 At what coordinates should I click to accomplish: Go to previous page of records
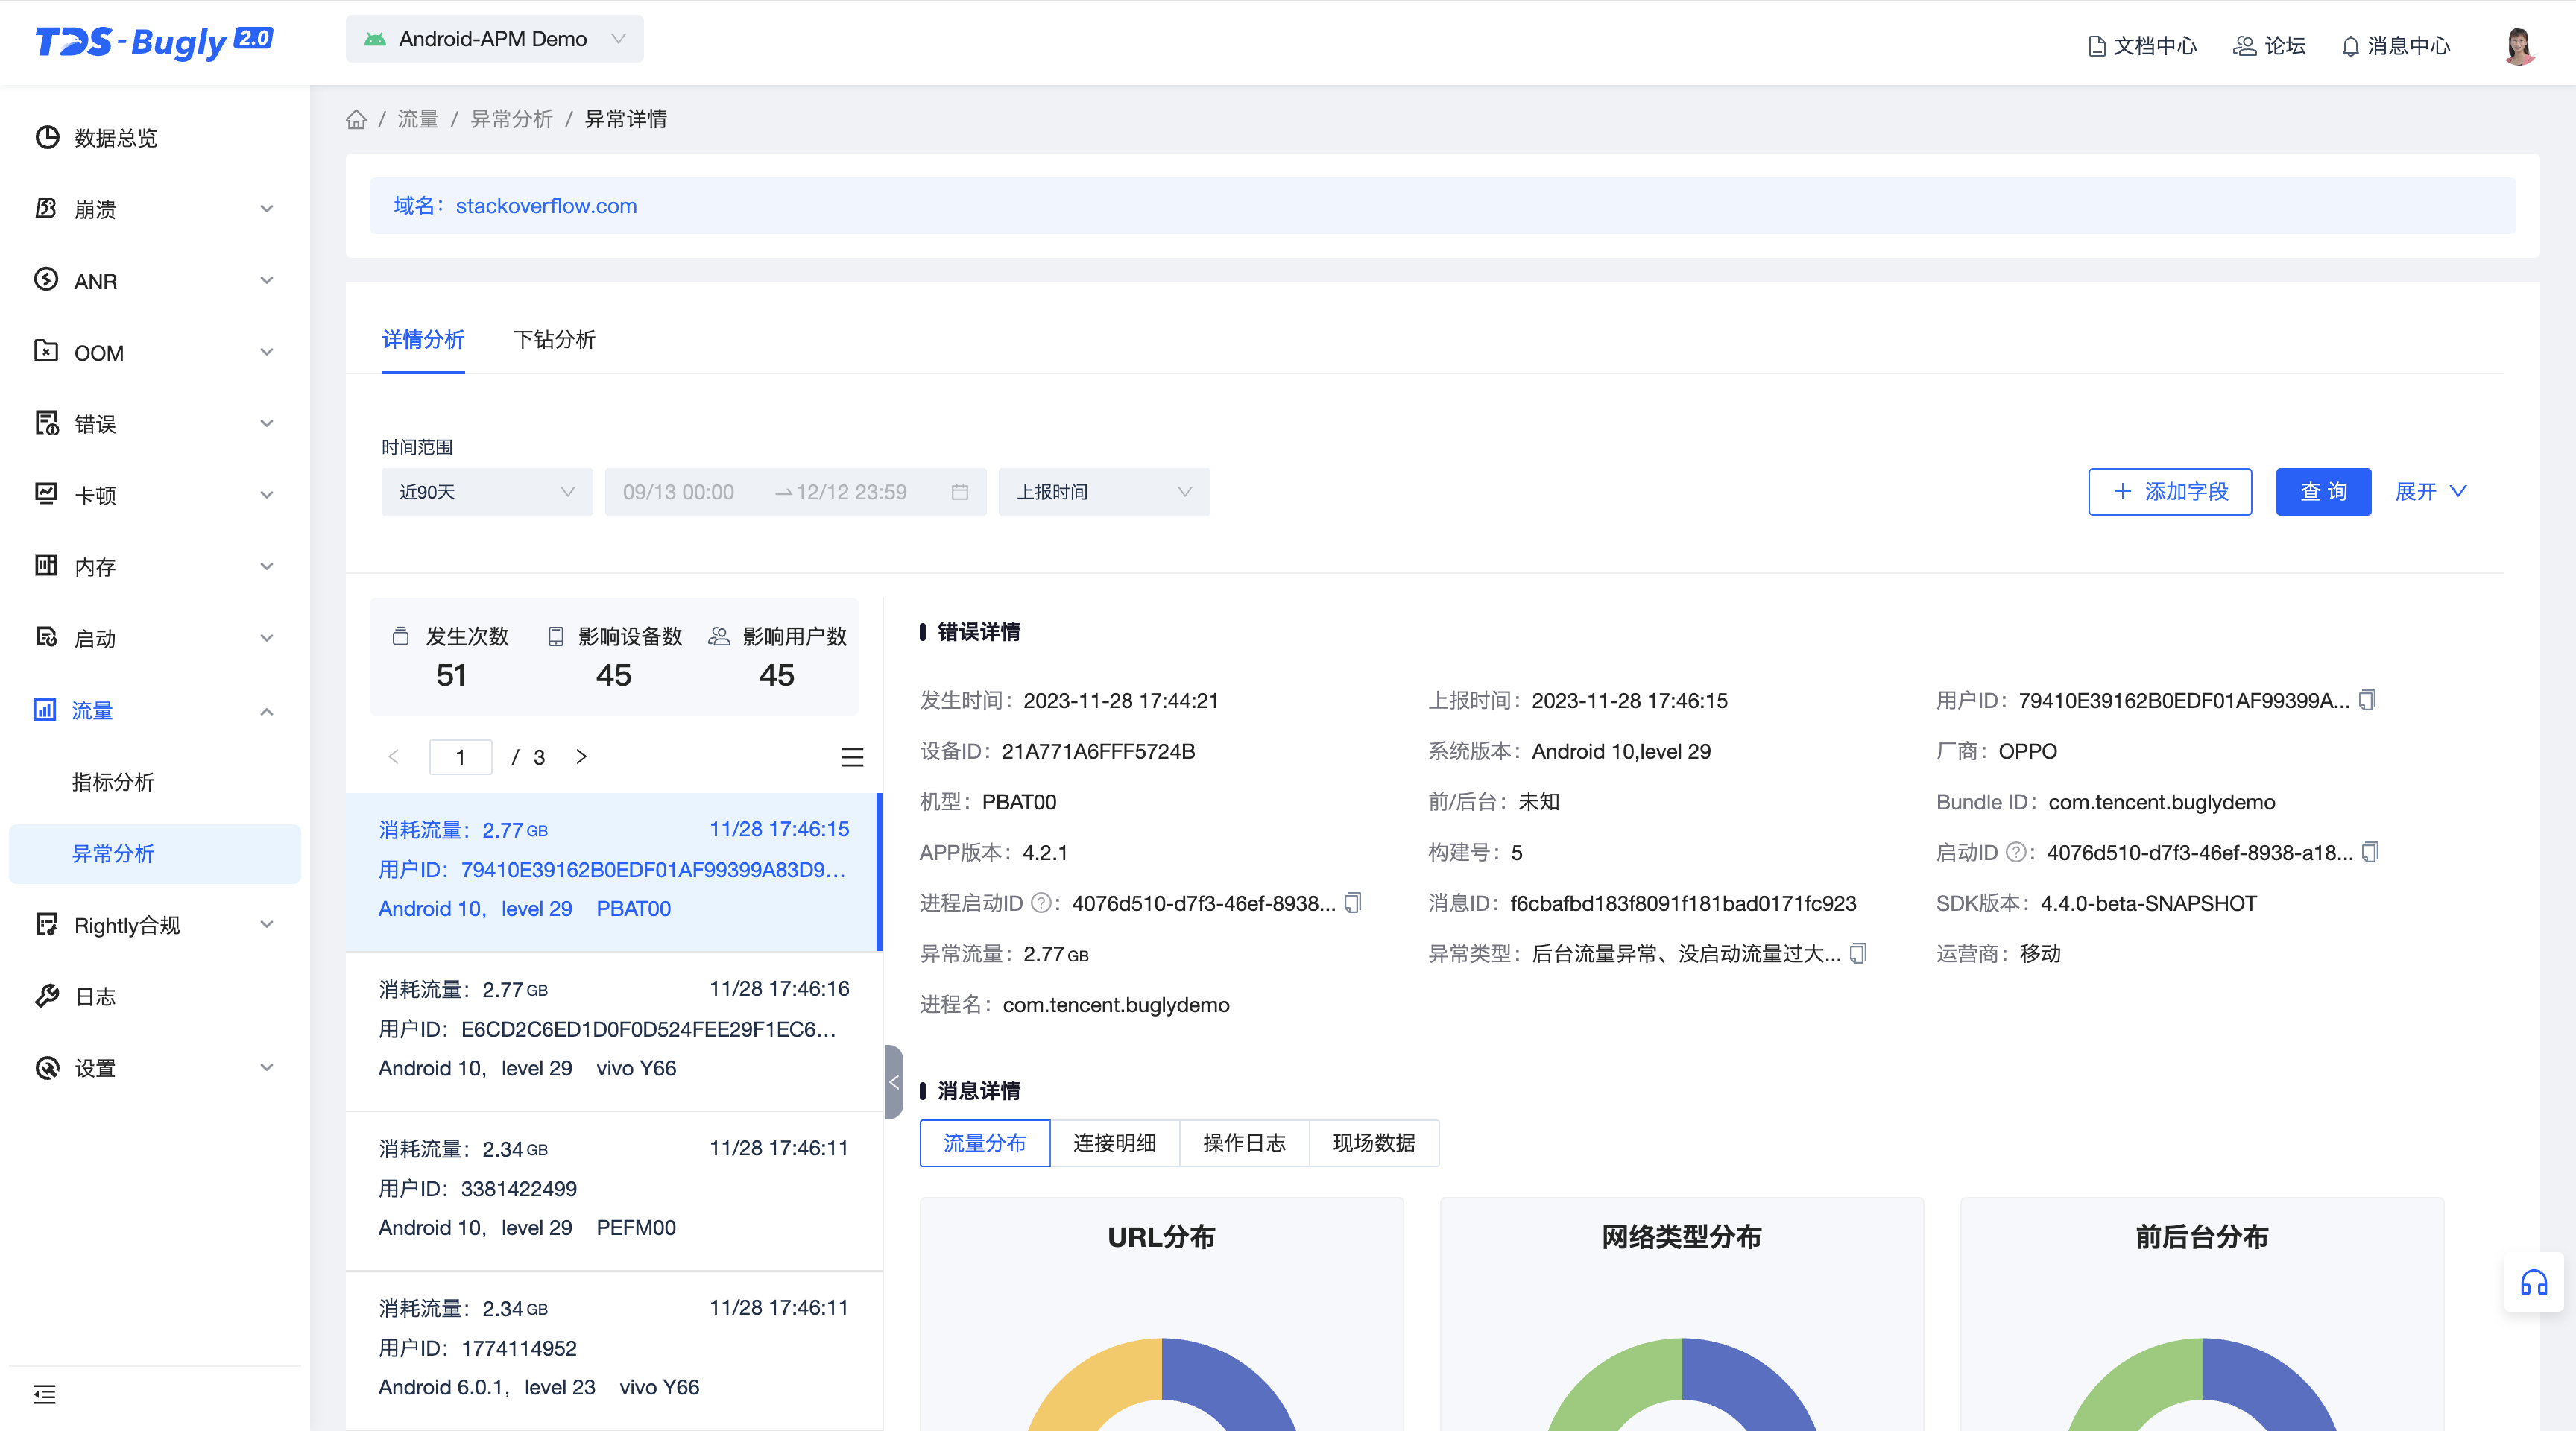pos(394,757)
